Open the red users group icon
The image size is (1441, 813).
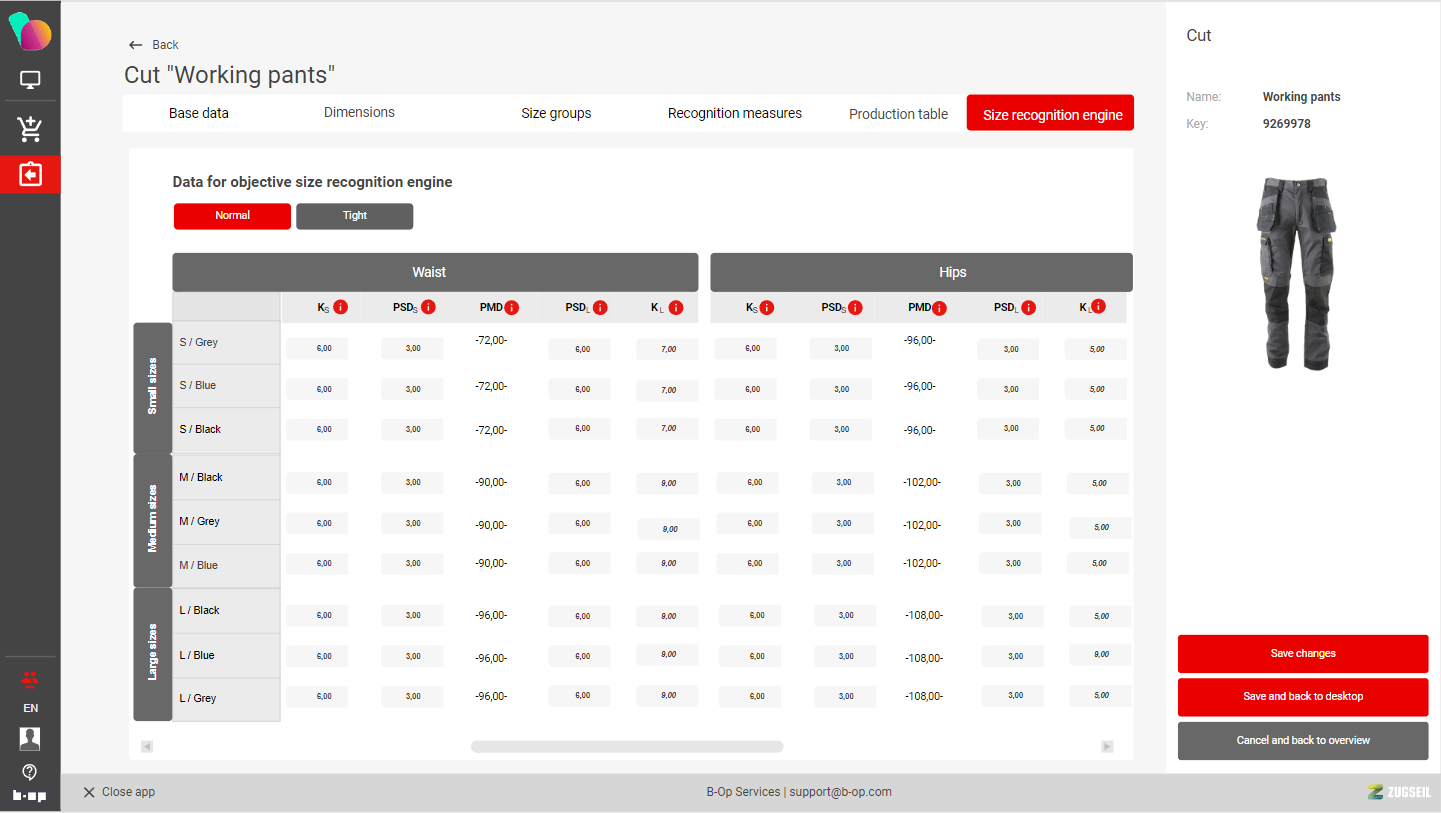(30, 680)
